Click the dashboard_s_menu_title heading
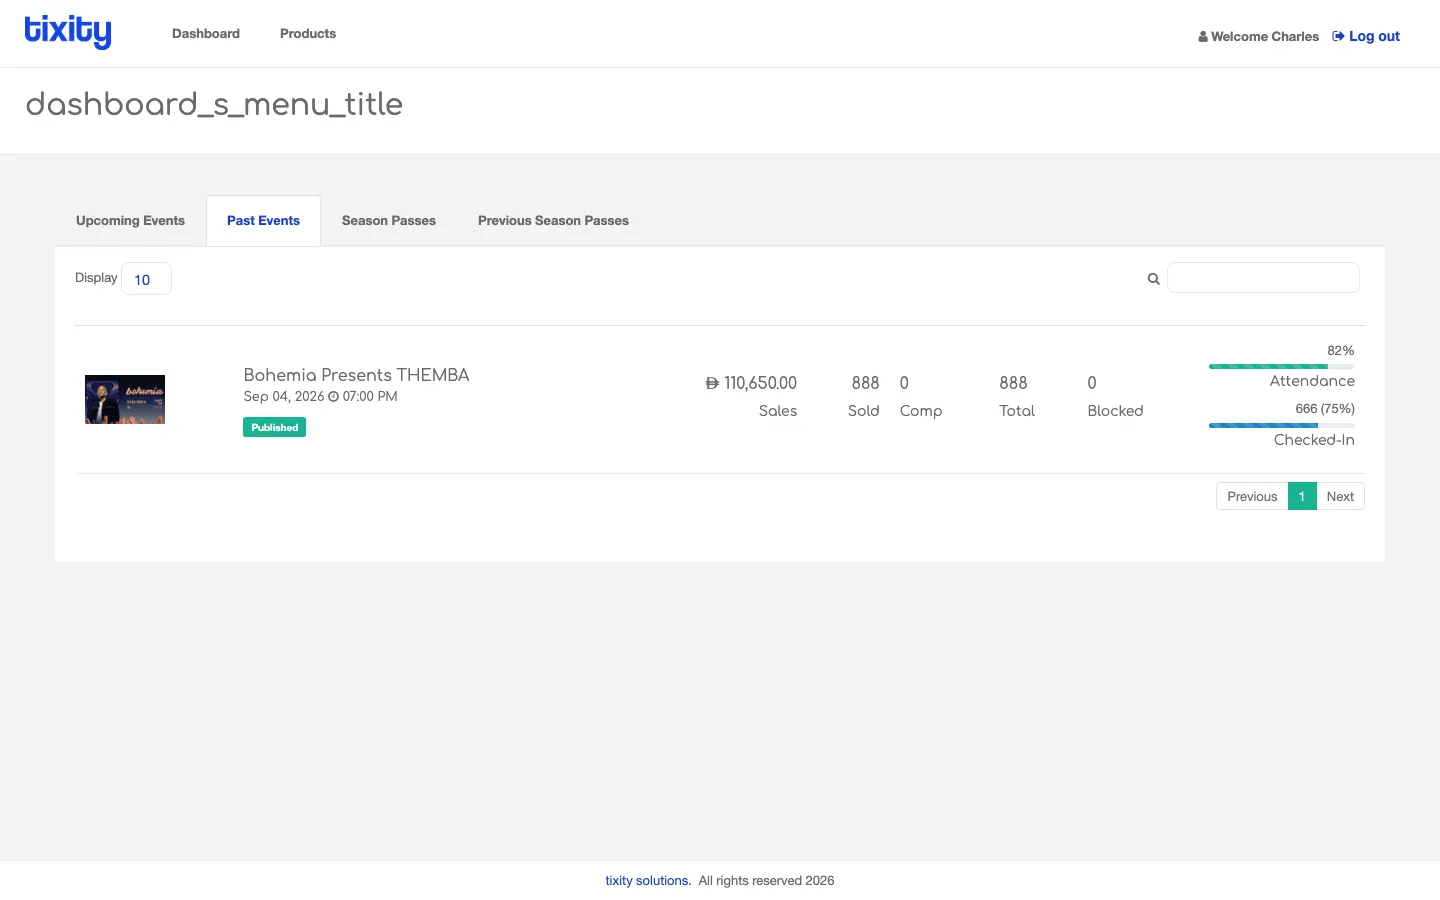Image resolution: width=1440 pixels, height=900 pixels. pyautogui.click(x=214, y=104)
